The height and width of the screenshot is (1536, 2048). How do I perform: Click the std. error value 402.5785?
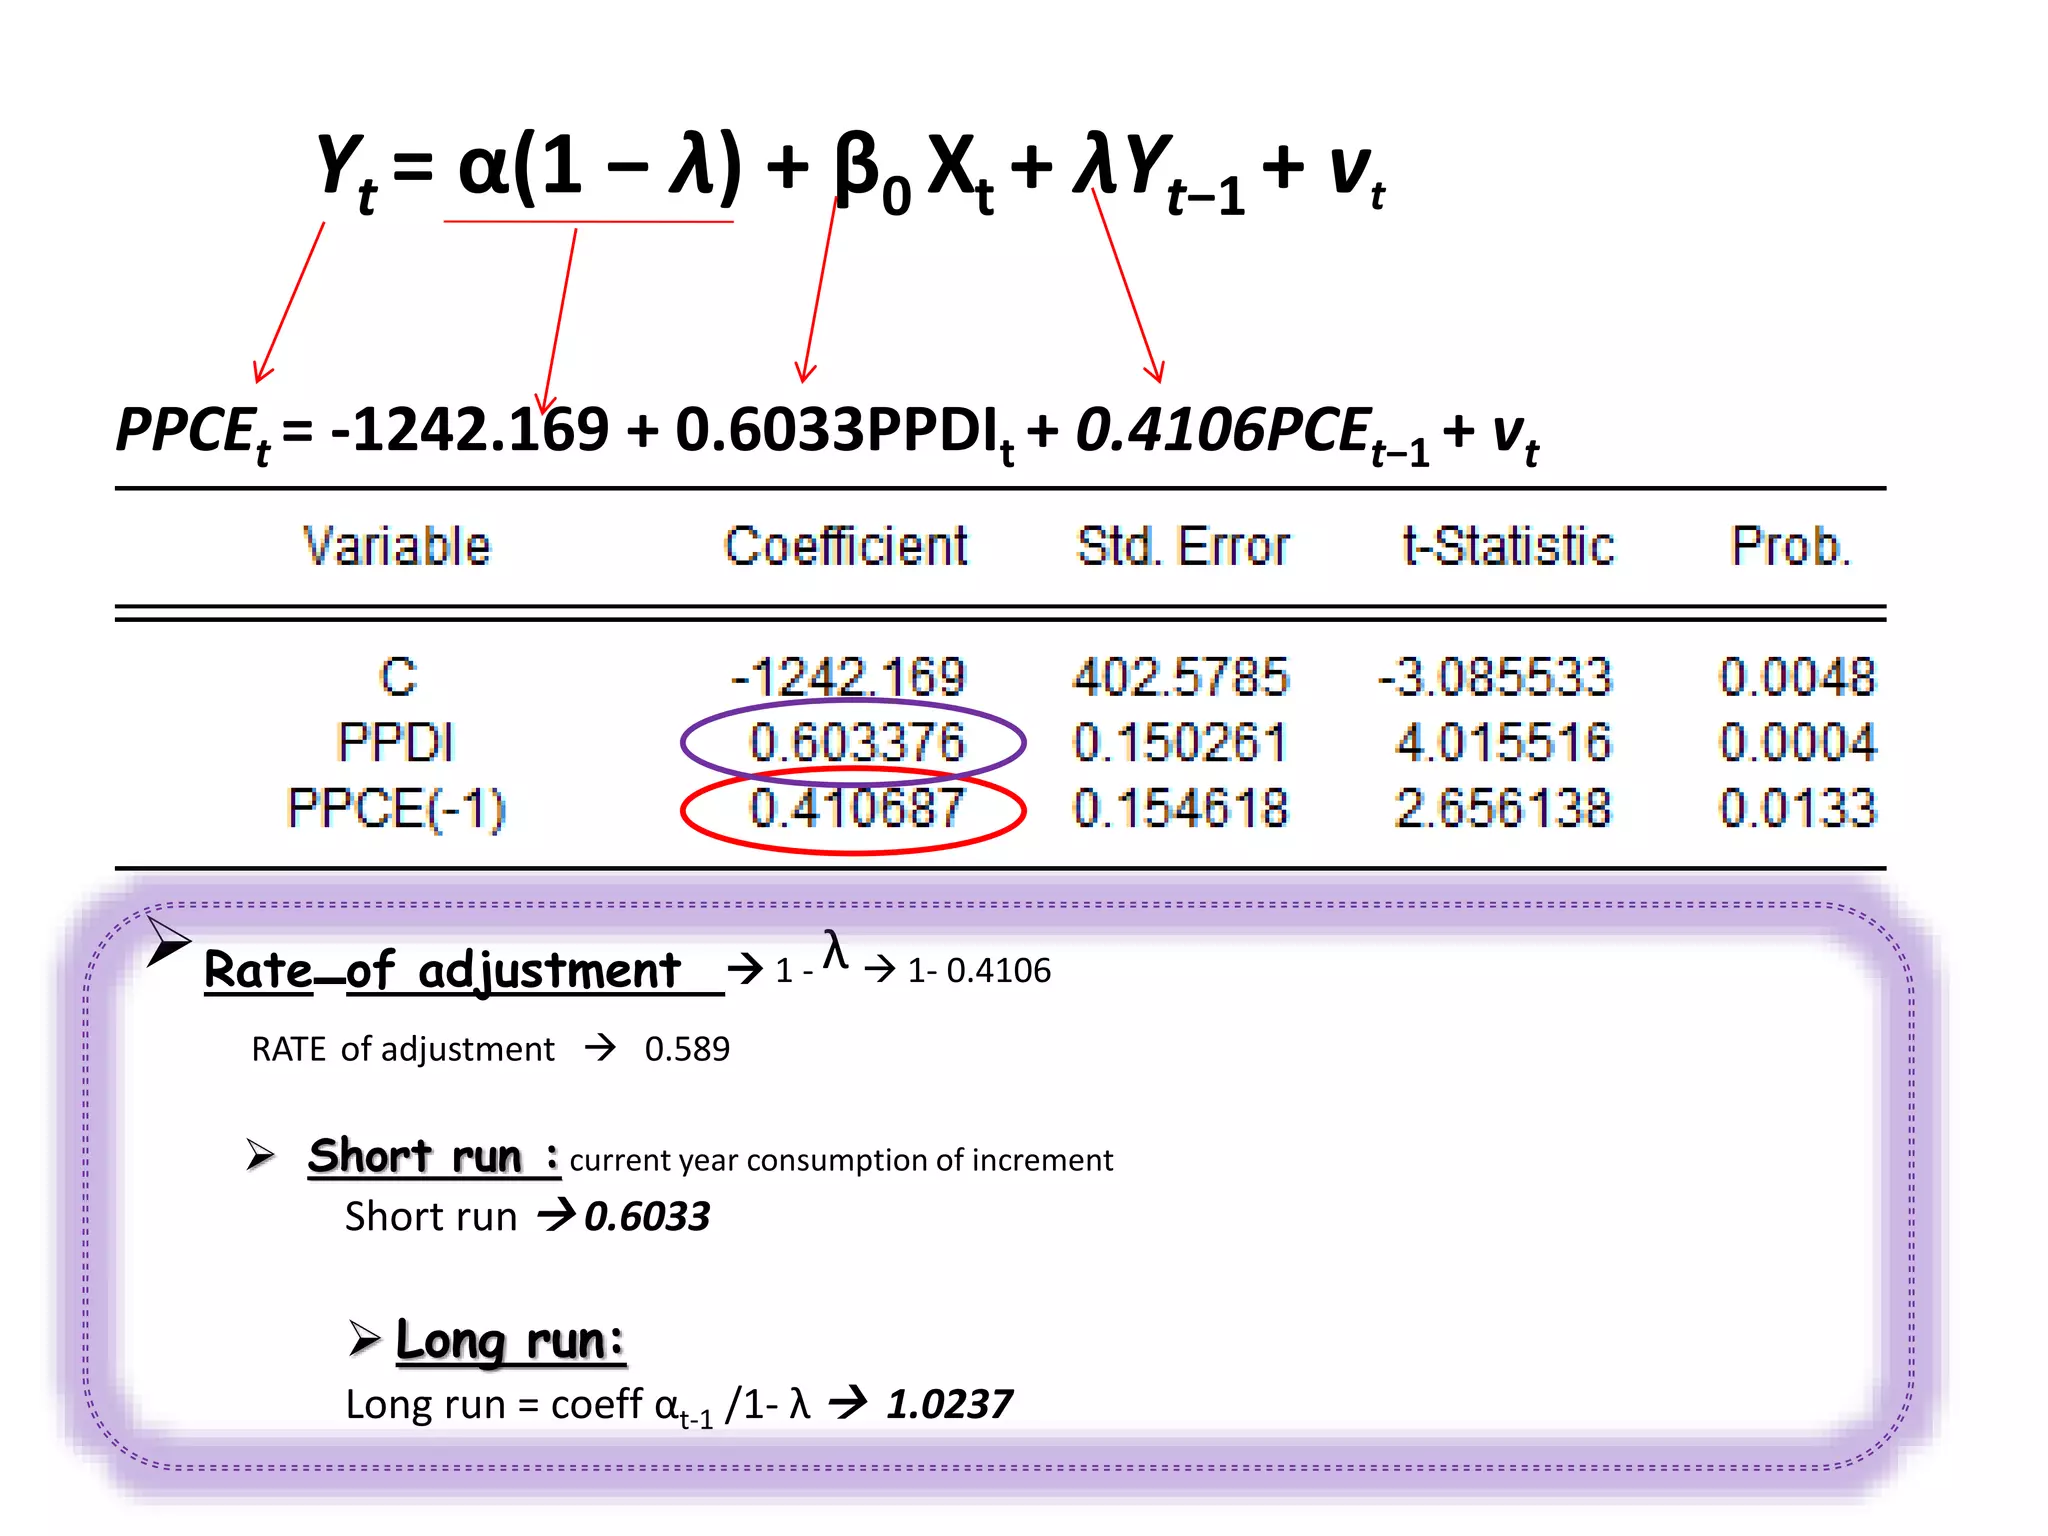click(1181, 677)
